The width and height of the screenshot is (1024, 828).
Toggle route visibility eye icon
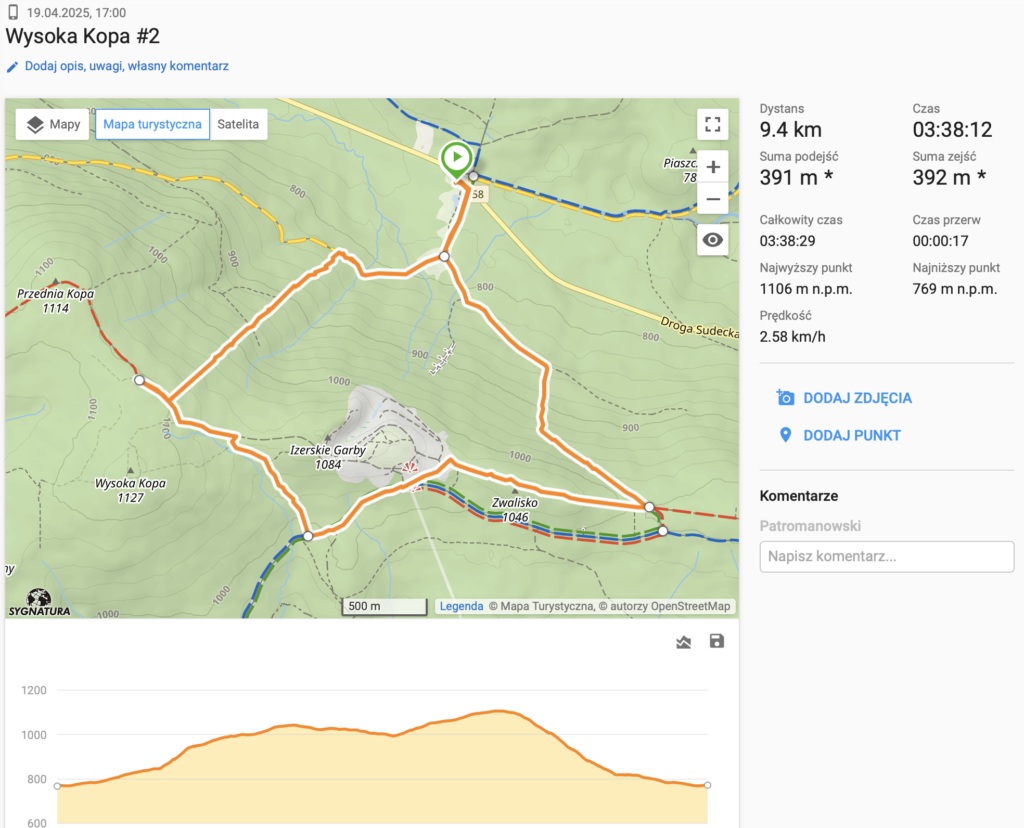(712, 240)
